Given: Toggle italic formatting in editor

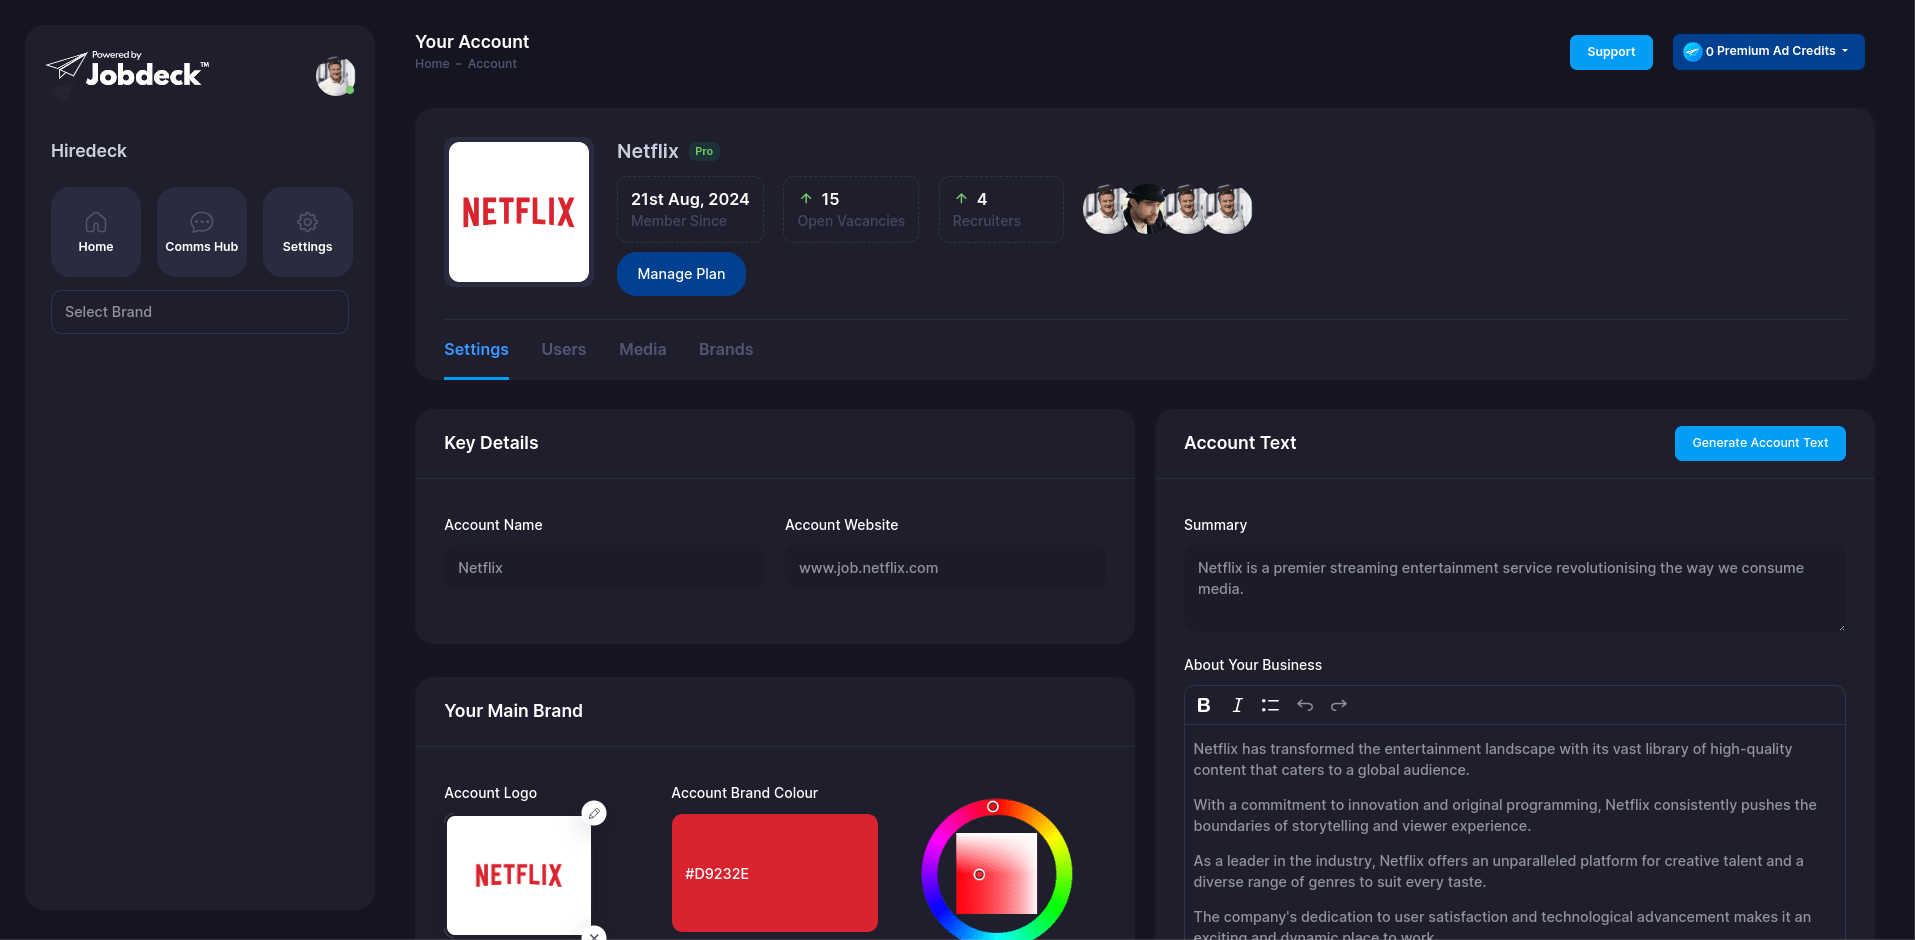Looking at the screenshot, I should (1238, 705).
